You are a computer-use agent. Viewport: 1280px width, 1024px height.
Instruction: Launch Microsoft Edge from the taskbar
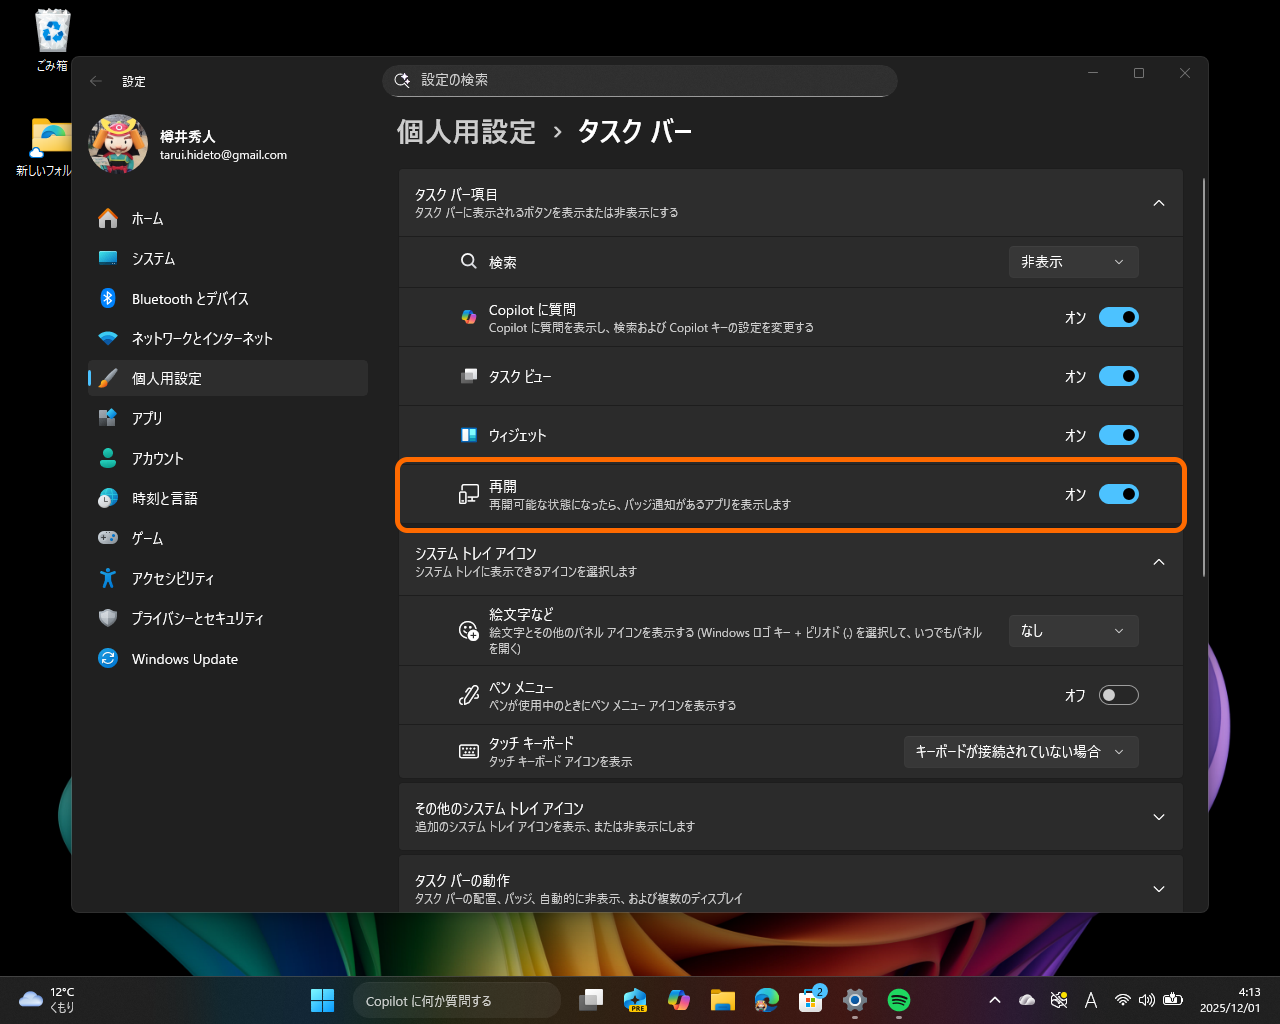tap(767, 1000)
